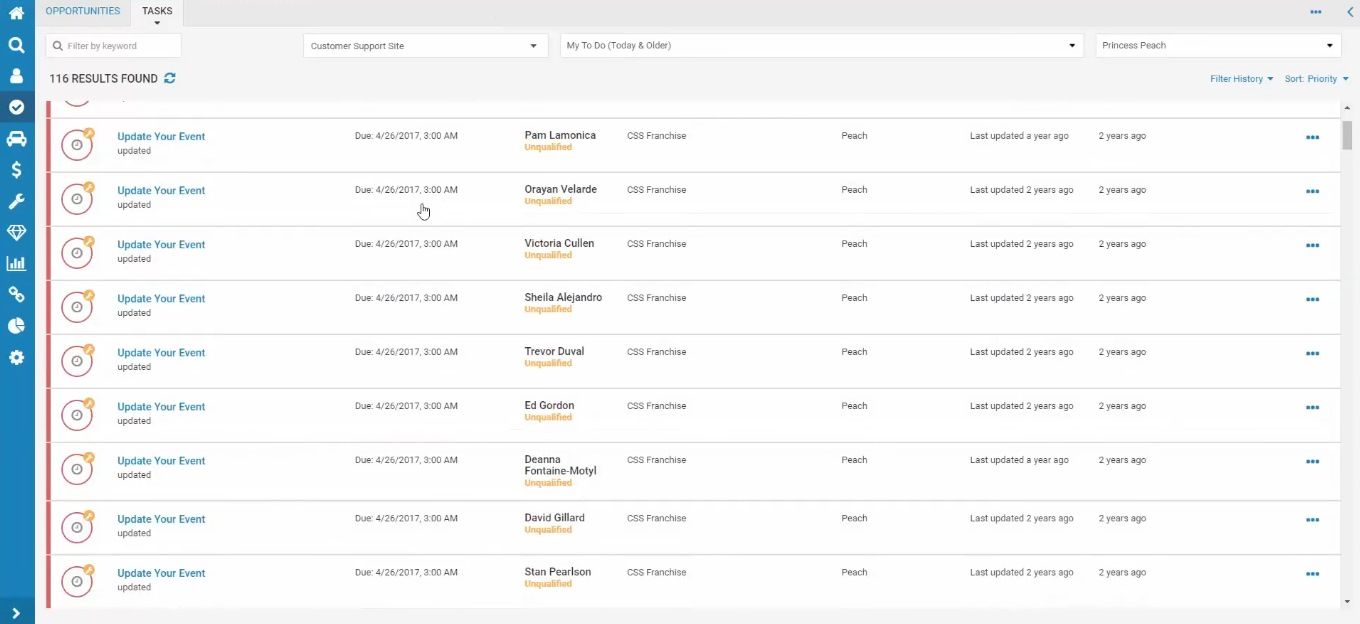Open the bar chart reports icon

click(x=16, y=264)
